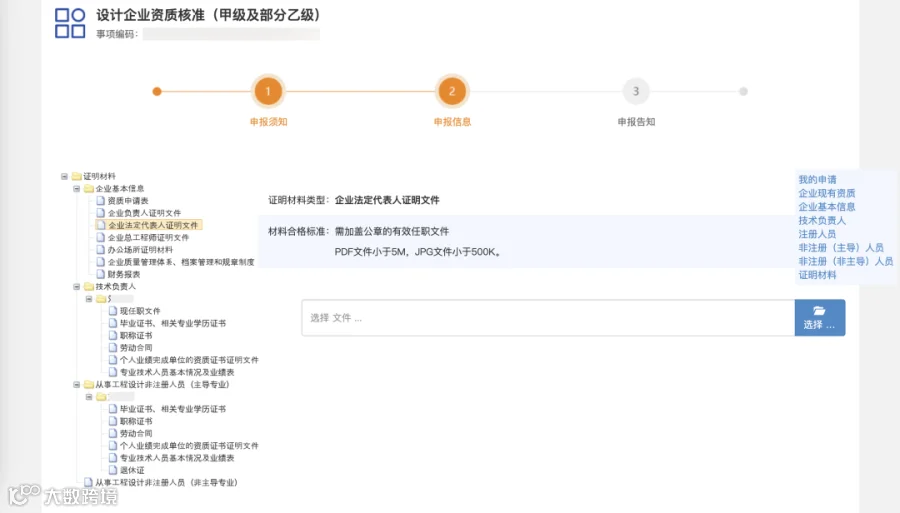Select 专业技术人员基本情况及业绩表 under 技术负责人
The height and width of the screenshot is (513, 900).
(x=177, y=372)
